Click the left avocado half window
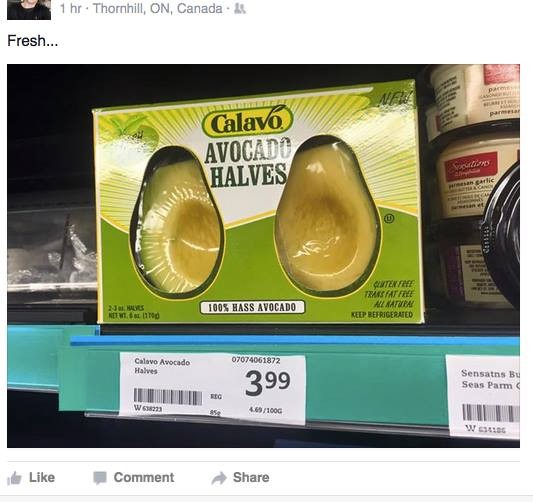This screenshot has width=533, height=502. (x=178, y=223)
